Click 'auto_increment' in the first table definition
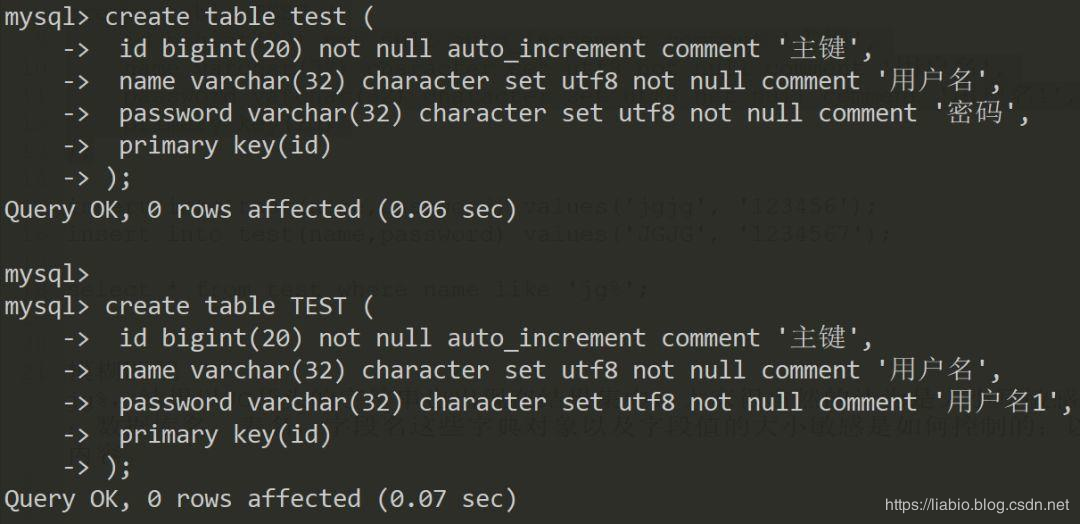The width and height of the screenshot is (1080, 524). 546,49
